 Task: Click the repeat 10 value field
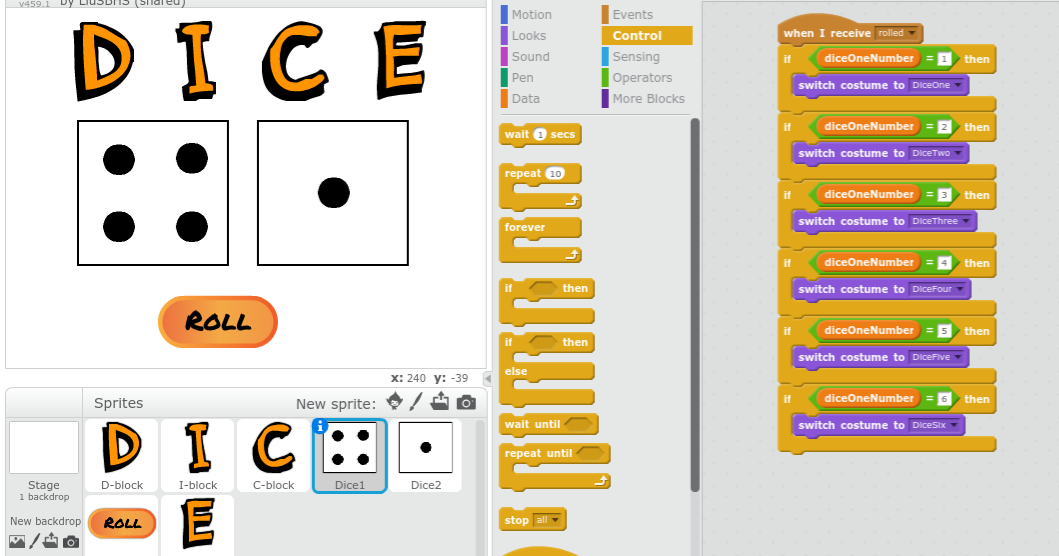(555, 174)
